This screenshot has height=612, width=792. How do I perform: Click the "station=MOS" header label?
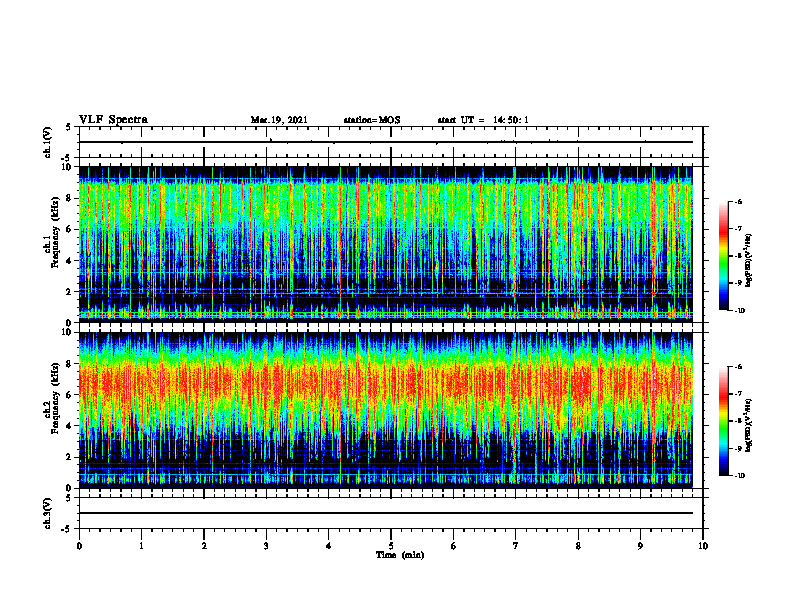(372, 120)
